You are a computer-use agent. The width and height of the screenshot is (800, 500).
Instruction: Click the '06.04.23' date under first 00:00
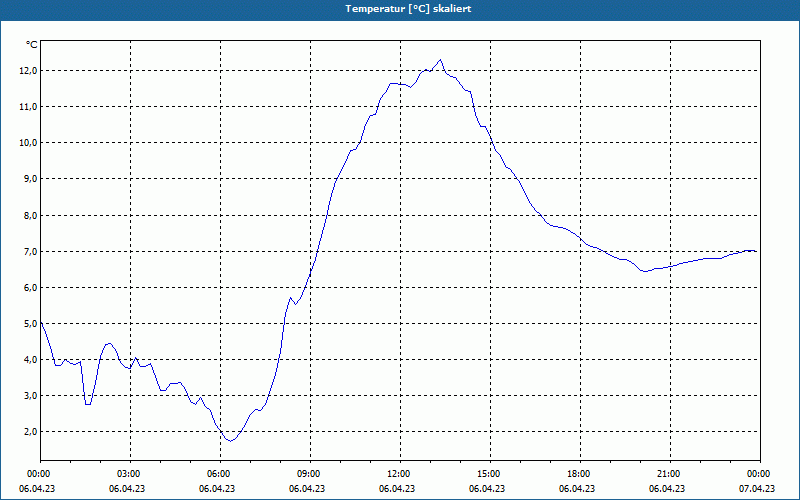37,488
